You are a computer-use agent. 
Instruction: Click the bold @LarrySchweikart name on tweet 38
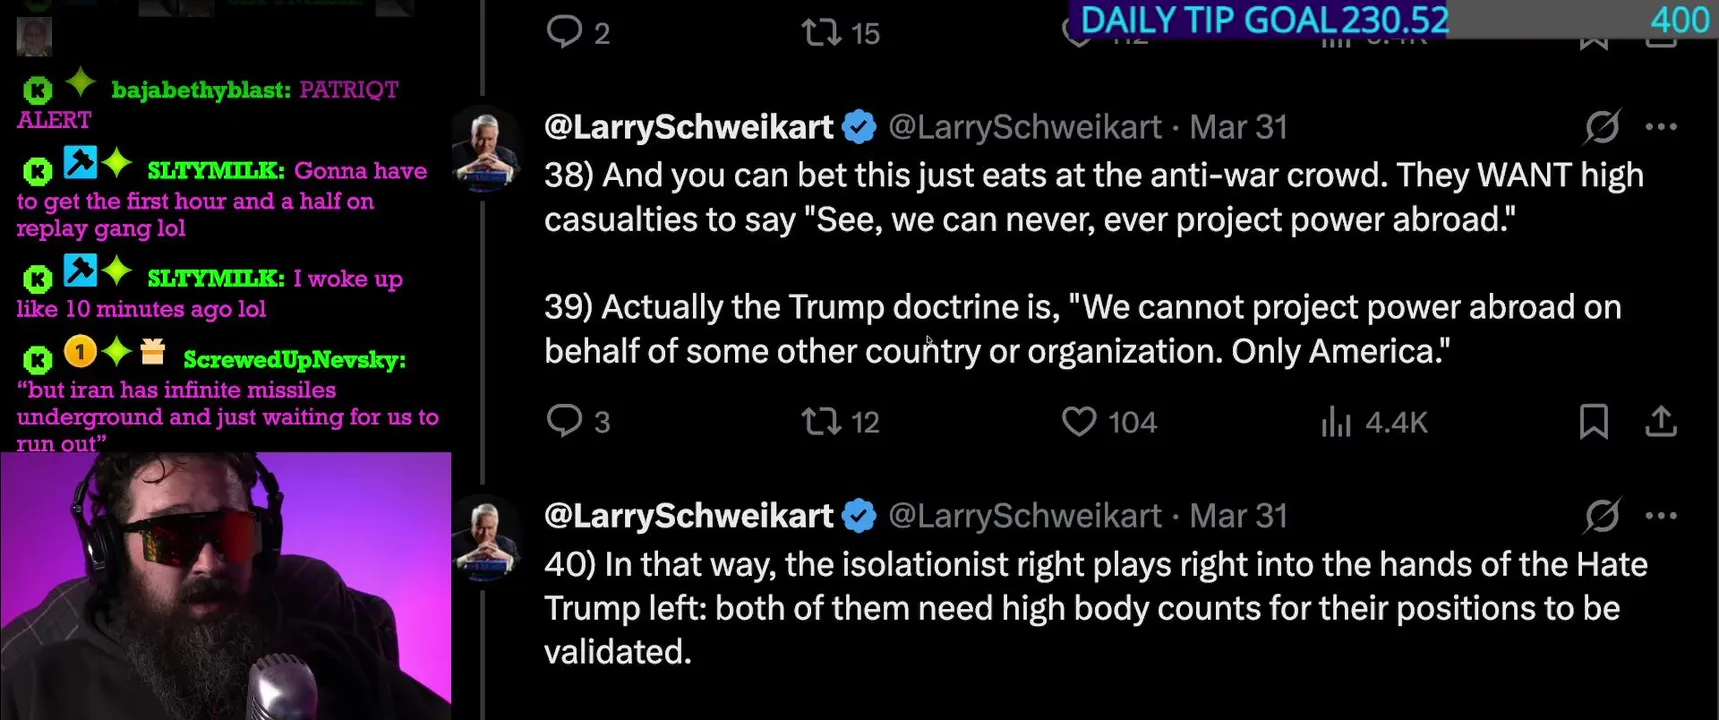pyautogui.click(x=688, y=127)
